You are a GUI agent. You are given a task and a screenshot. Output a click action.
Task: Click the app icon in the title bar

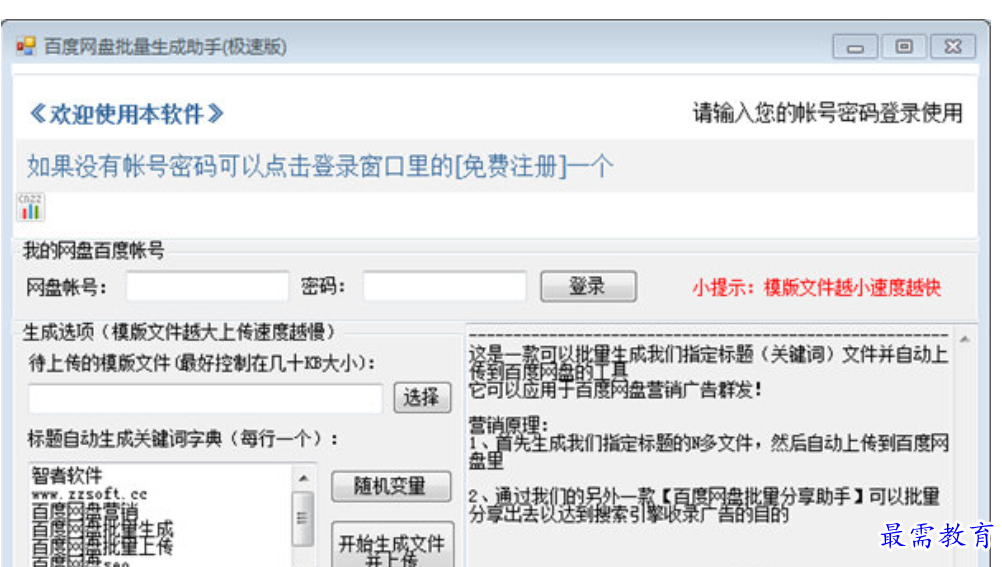tap(26, 46)
